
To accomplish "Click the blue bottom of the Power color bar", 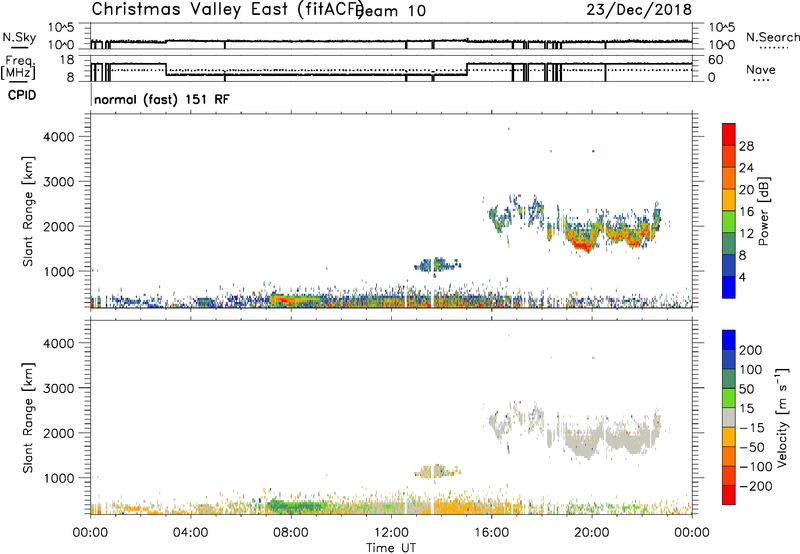I will tap(729, 287).
